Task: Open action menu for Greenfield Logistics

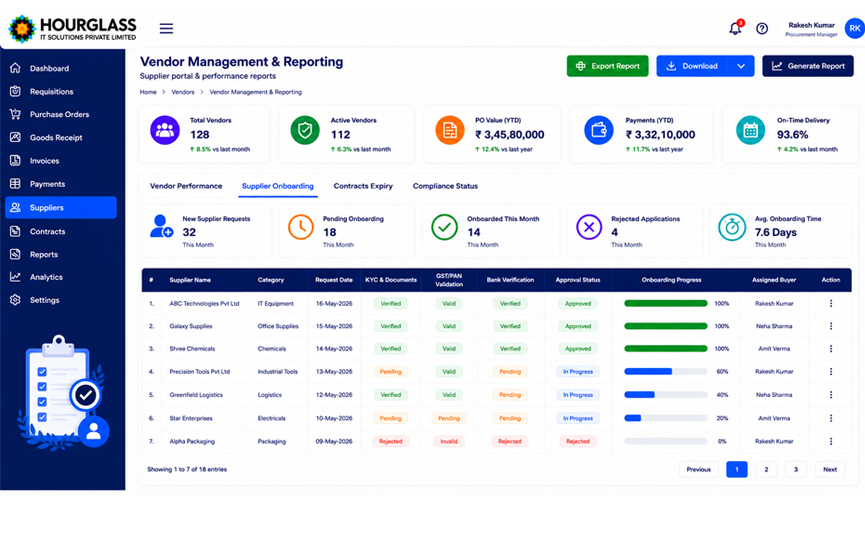Action: pos(831,395)
